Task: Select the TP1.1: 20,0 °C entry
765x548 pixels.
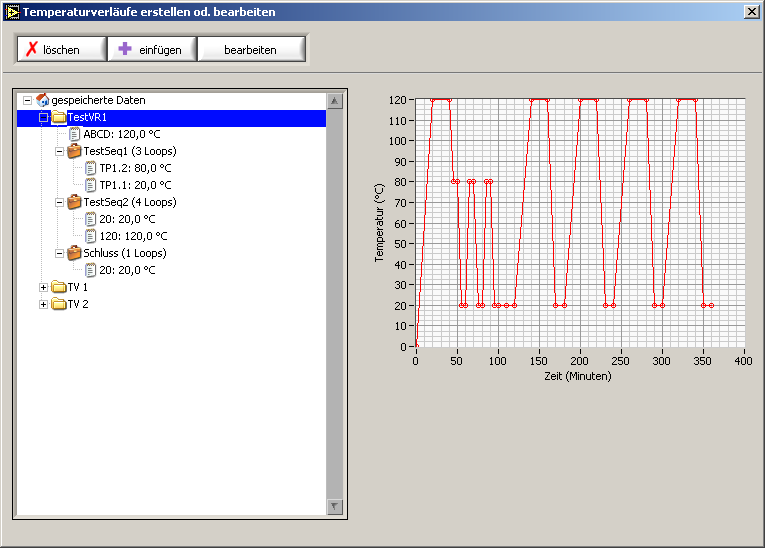Action: point(135,185)
